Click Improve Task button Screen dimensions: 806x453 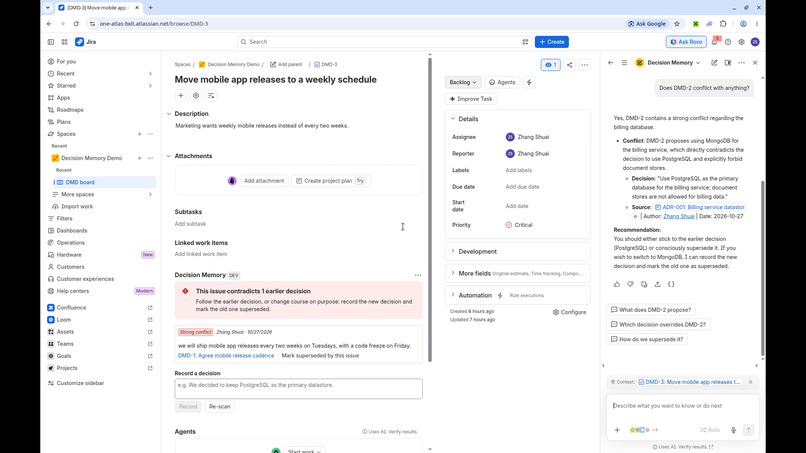coord(471,99)
